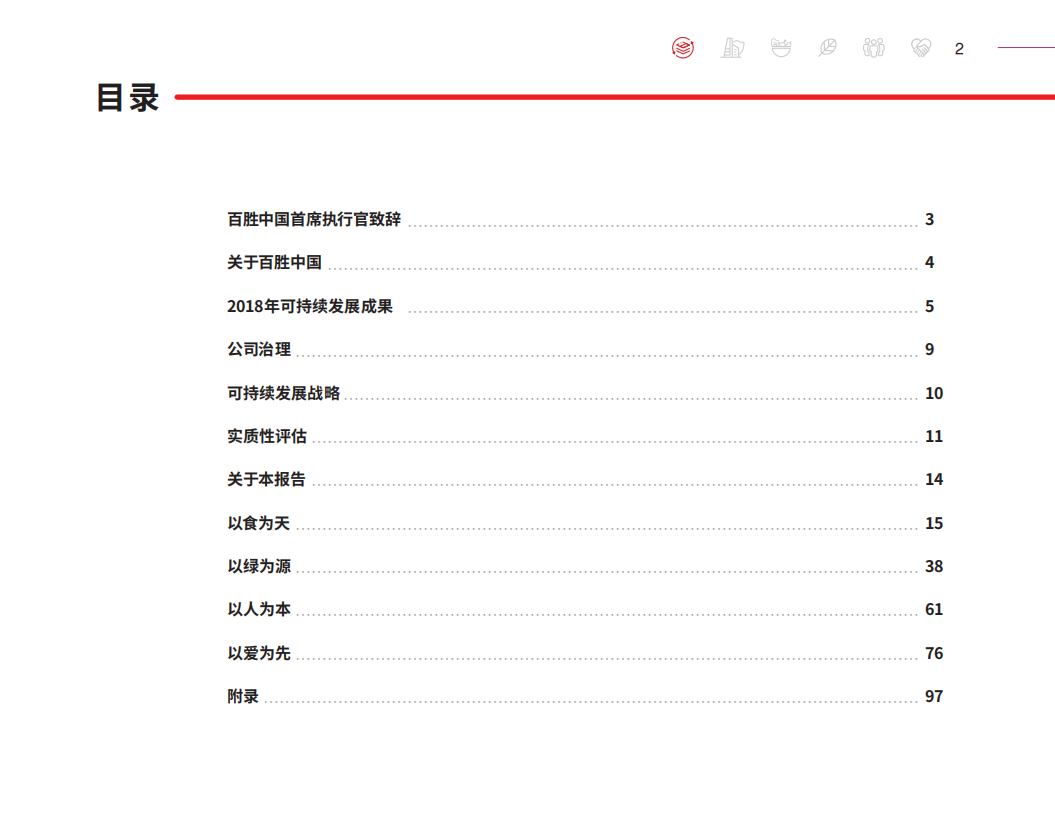Click the people group icon
Image resolution: width=1055 pixels, height=815 pixels.
click(874, 47)
